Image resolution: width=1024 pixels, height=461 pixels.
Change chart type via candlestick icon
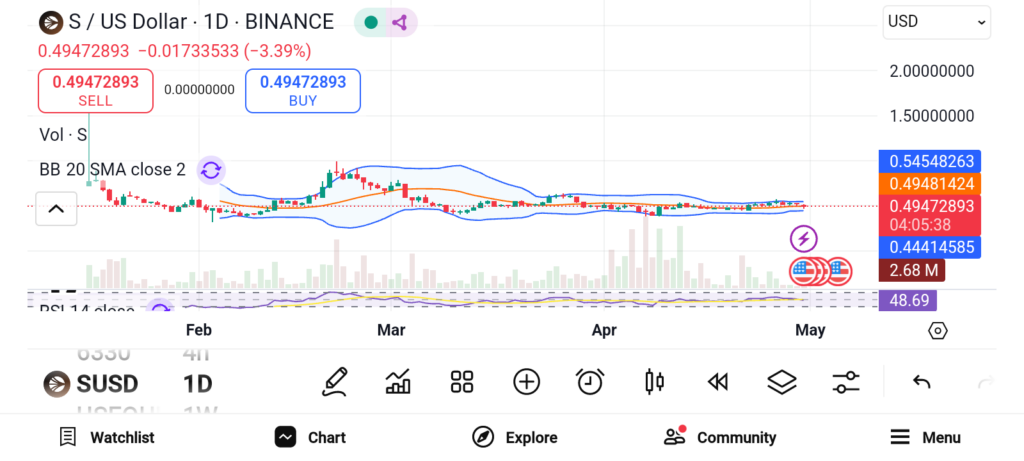[655, 381]
